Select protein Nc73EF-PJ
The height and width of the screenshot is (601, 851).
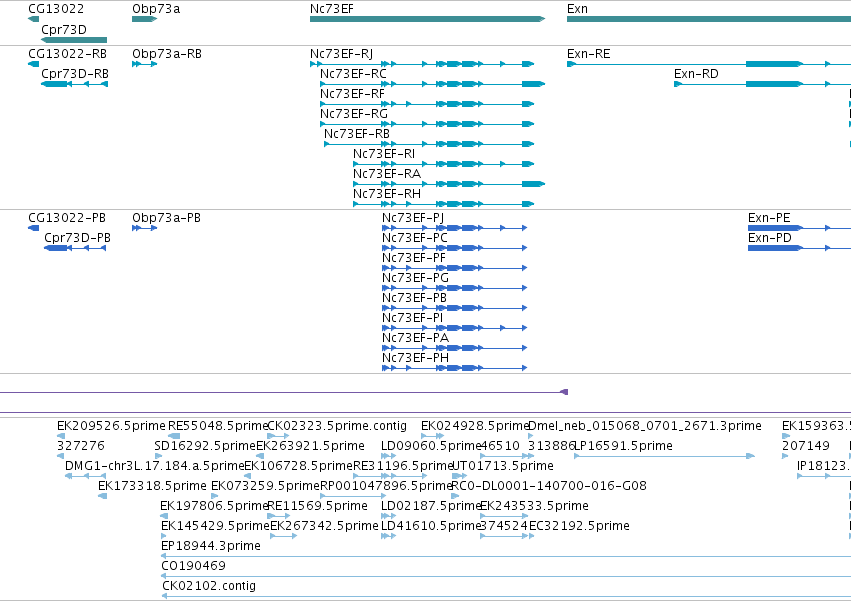[413, 218]
